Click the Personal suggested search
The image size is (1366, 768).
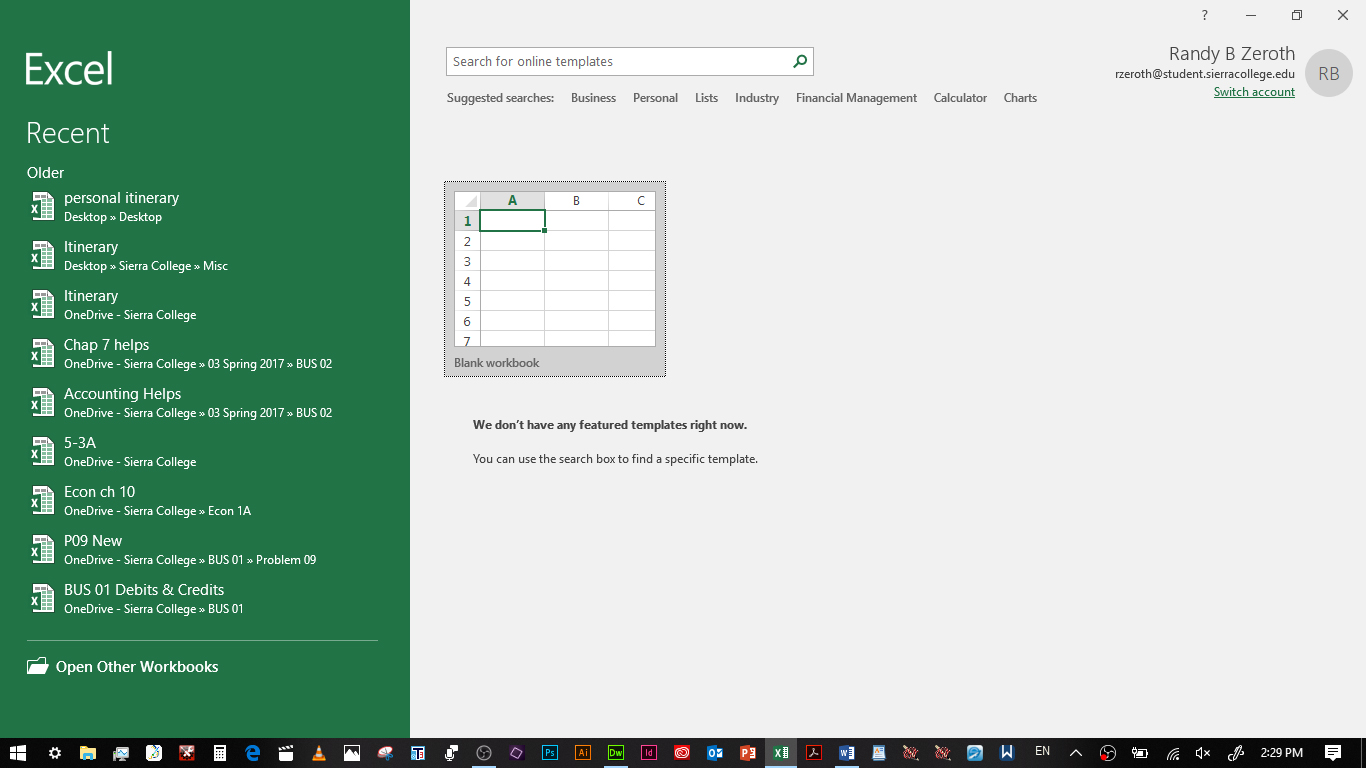click(655, 98)
